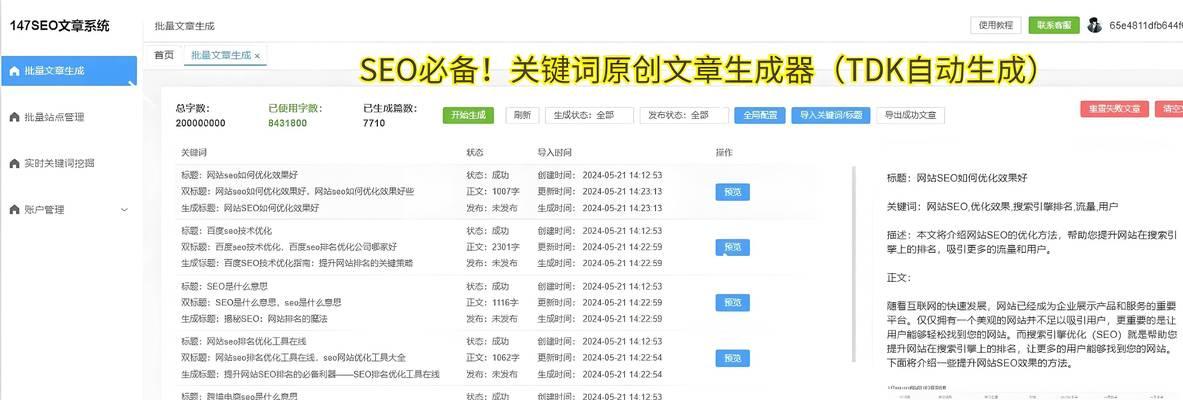Select the 批量文章生成 tab
Image resolution: width=1183 pixels, height=400 pixels.
pyautogui.click(x=220, y=55)
